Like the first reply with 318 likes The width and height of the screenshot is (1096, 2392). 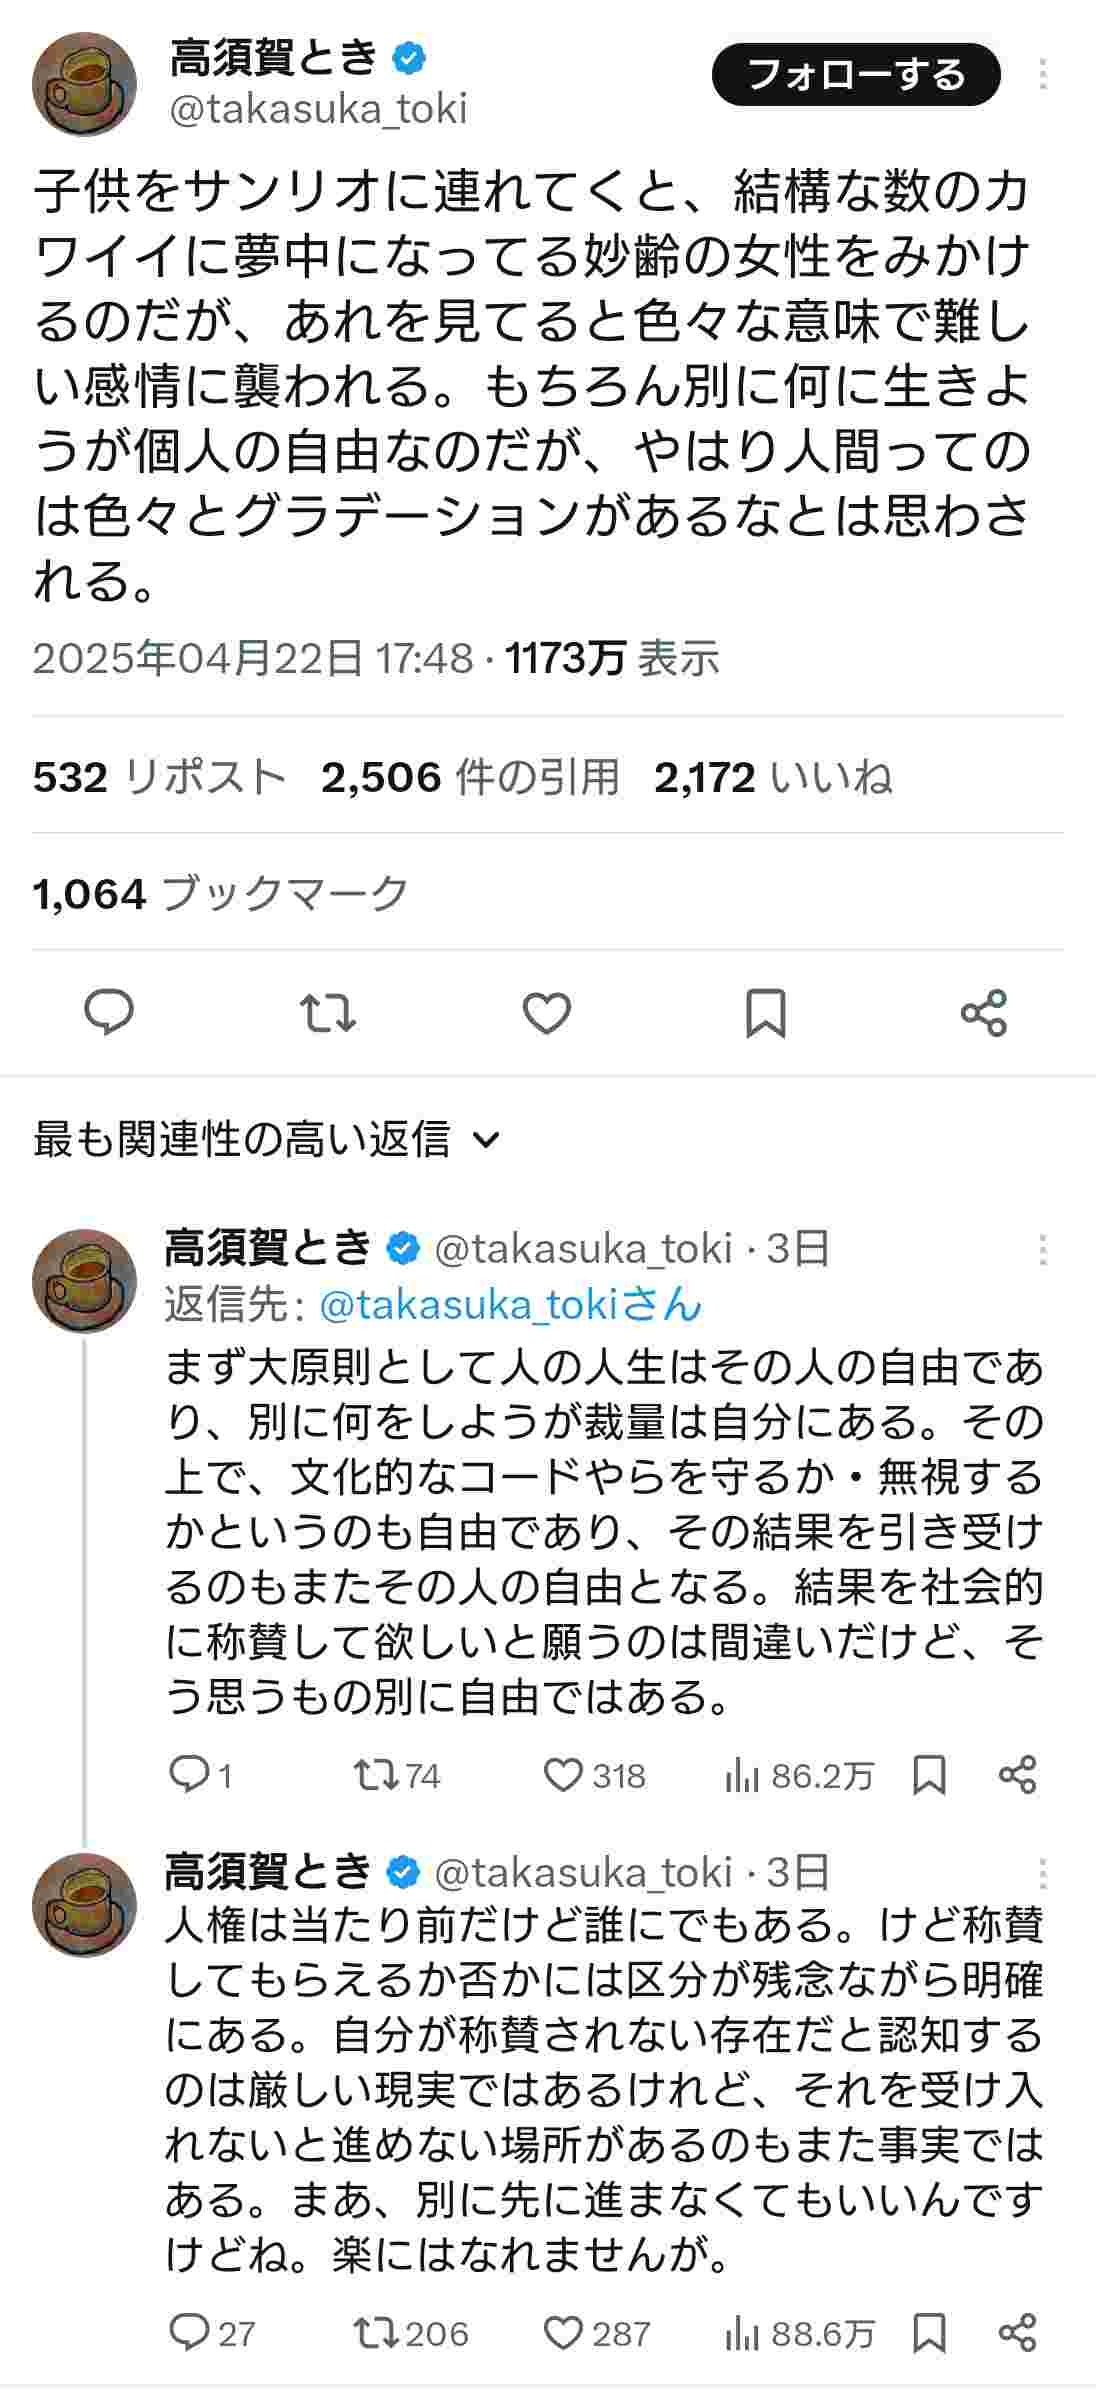563,1775
